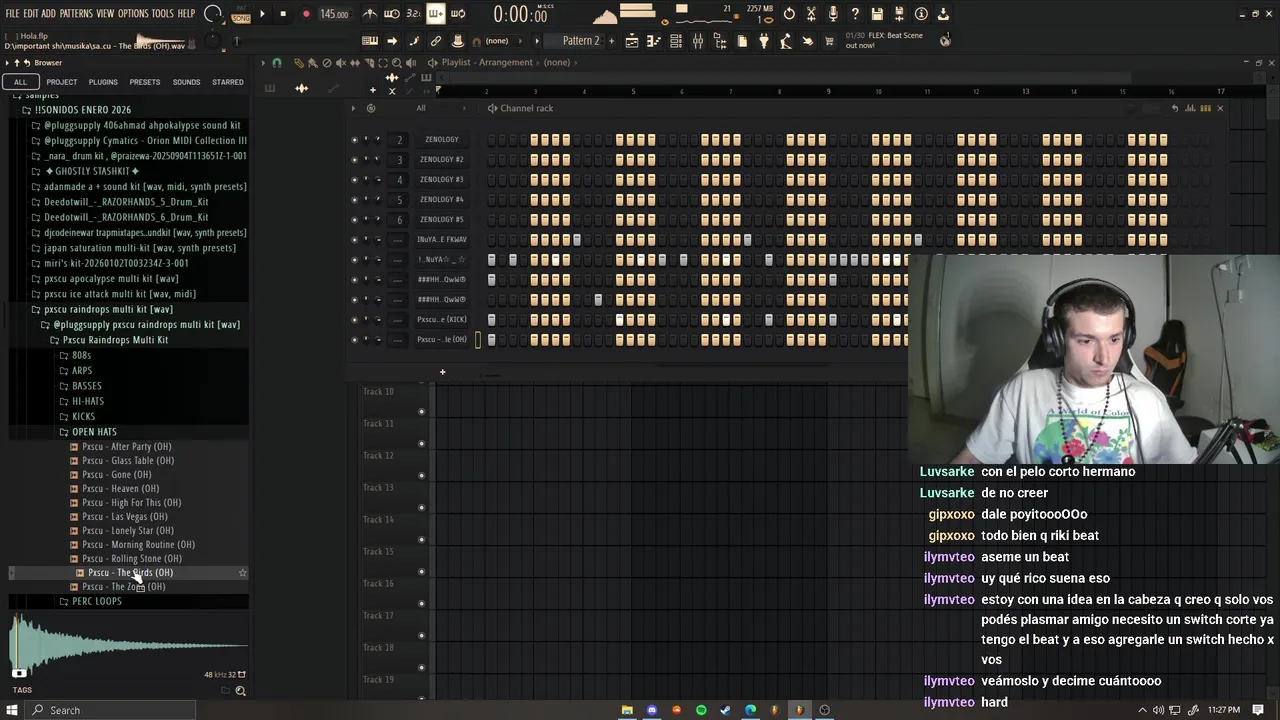Viewport: 1280px width, 720px height.
Task: Select the PRESETS browser tab
Action: (x=144, y=82)
